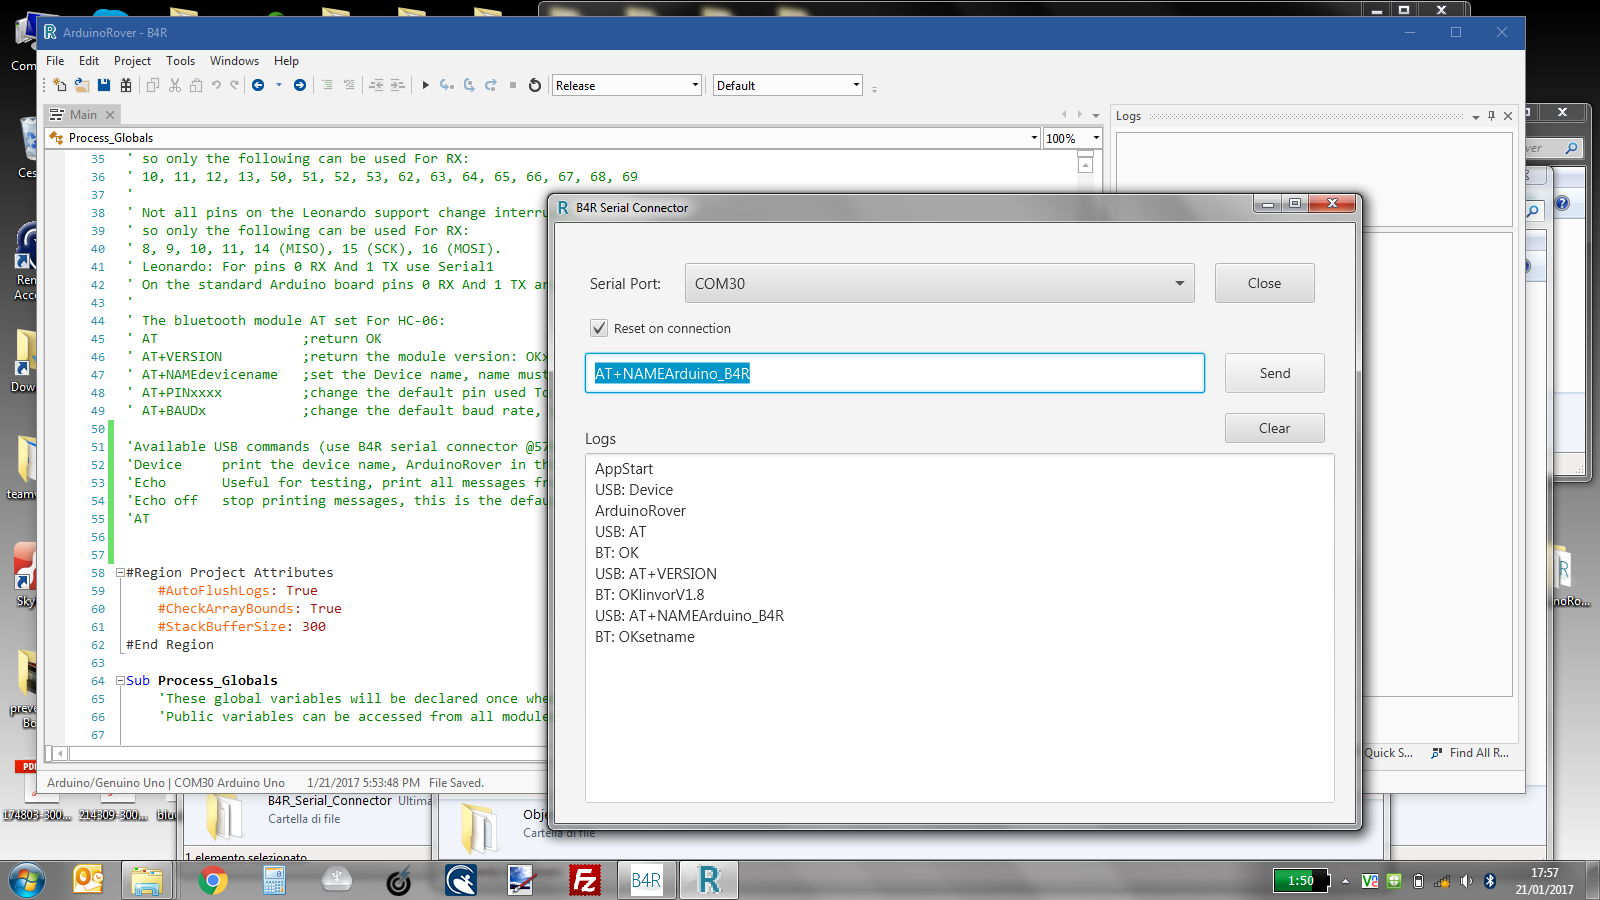Click the Copy toolbar icon
The height and width of the screenshot is (900, 1600).
tap(153, 85)
